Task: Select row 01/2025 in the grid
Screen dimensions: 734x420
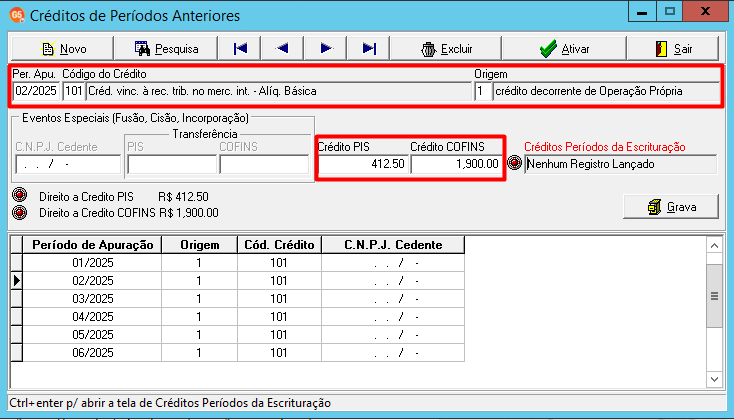Action: click(x=243, y=263)
